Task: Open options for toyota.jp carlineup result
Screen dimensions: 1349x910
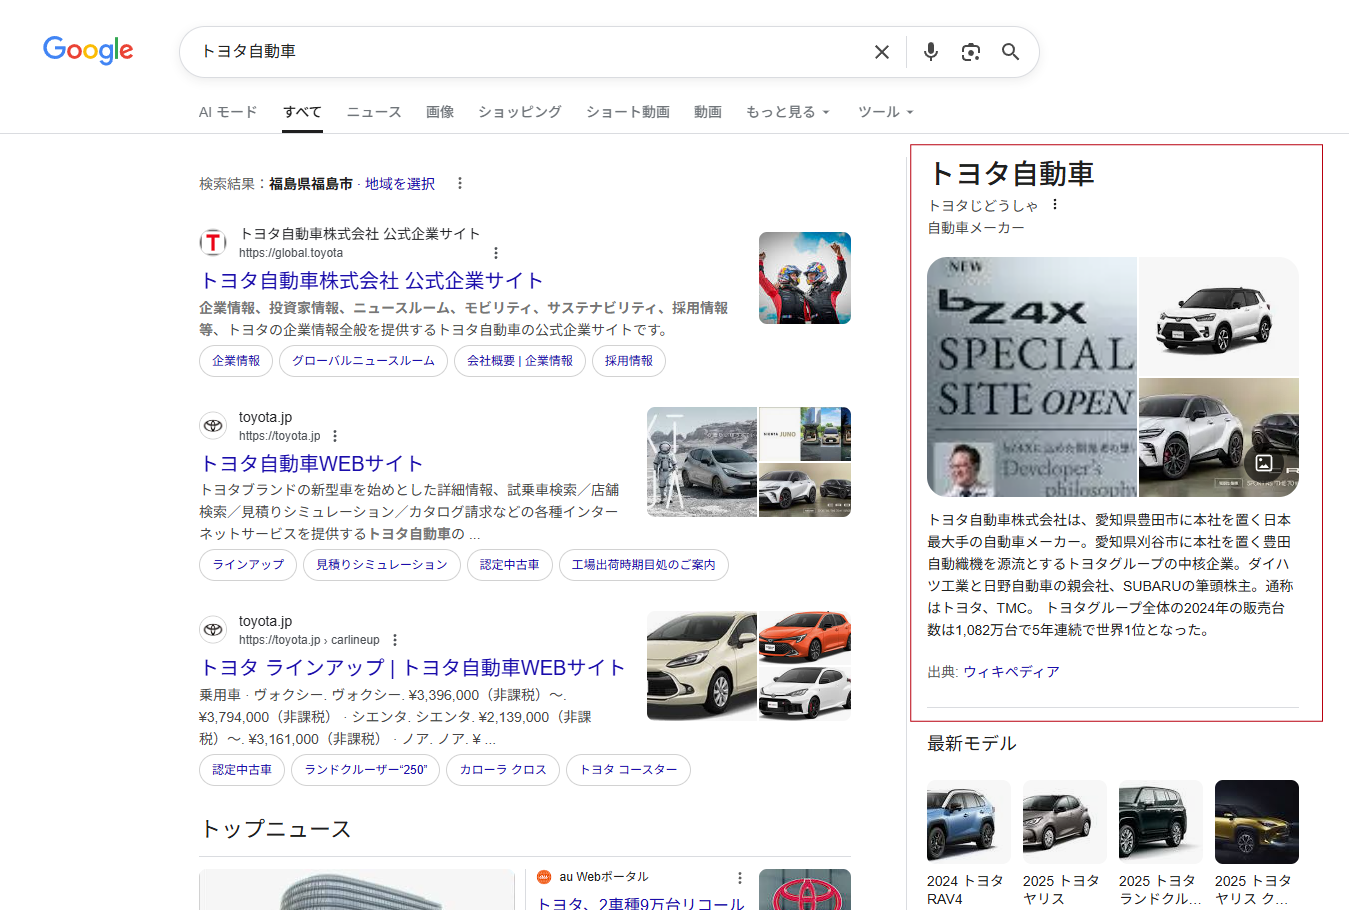Action: point(395,640)
